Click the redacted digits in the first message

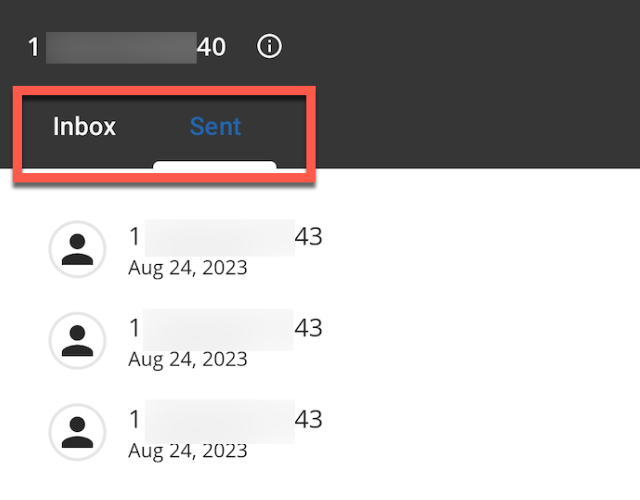point(220,238)
